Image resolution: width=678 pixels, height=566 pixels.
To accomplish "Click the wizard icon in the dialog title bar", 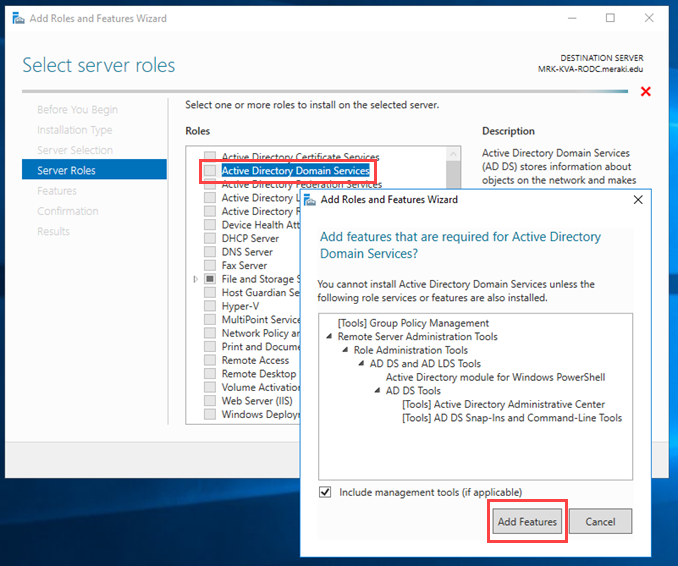I will 310,200.
